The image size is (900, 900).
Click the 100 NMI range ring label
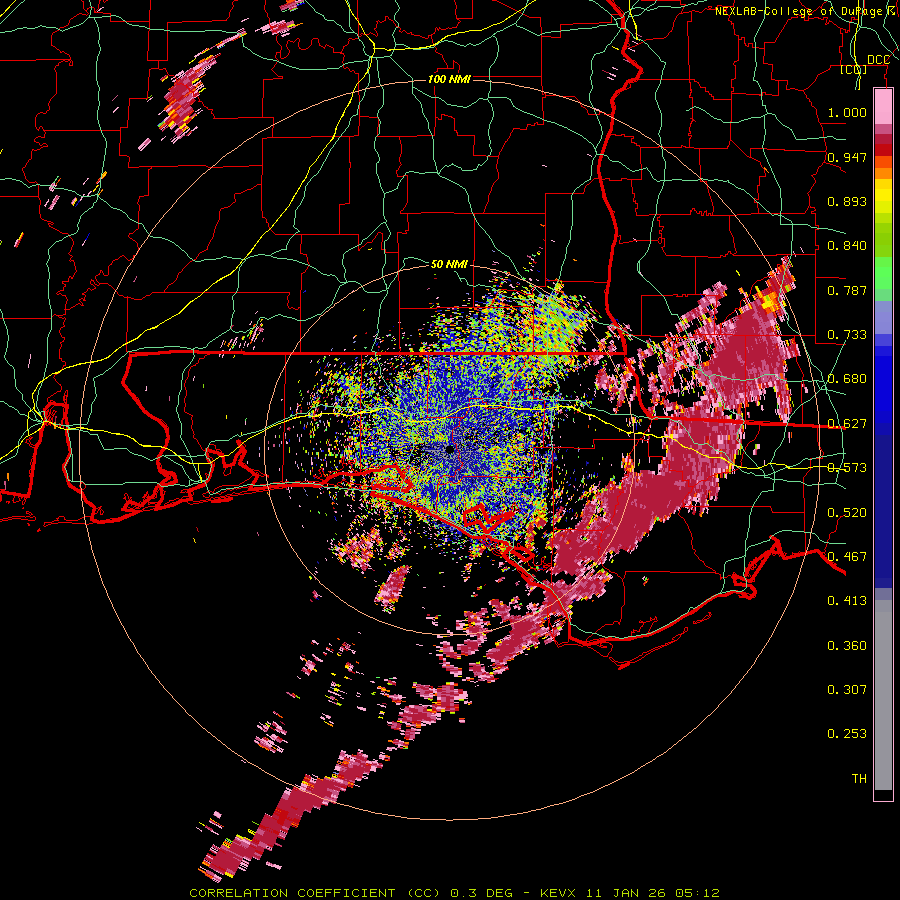pos(449,79)
